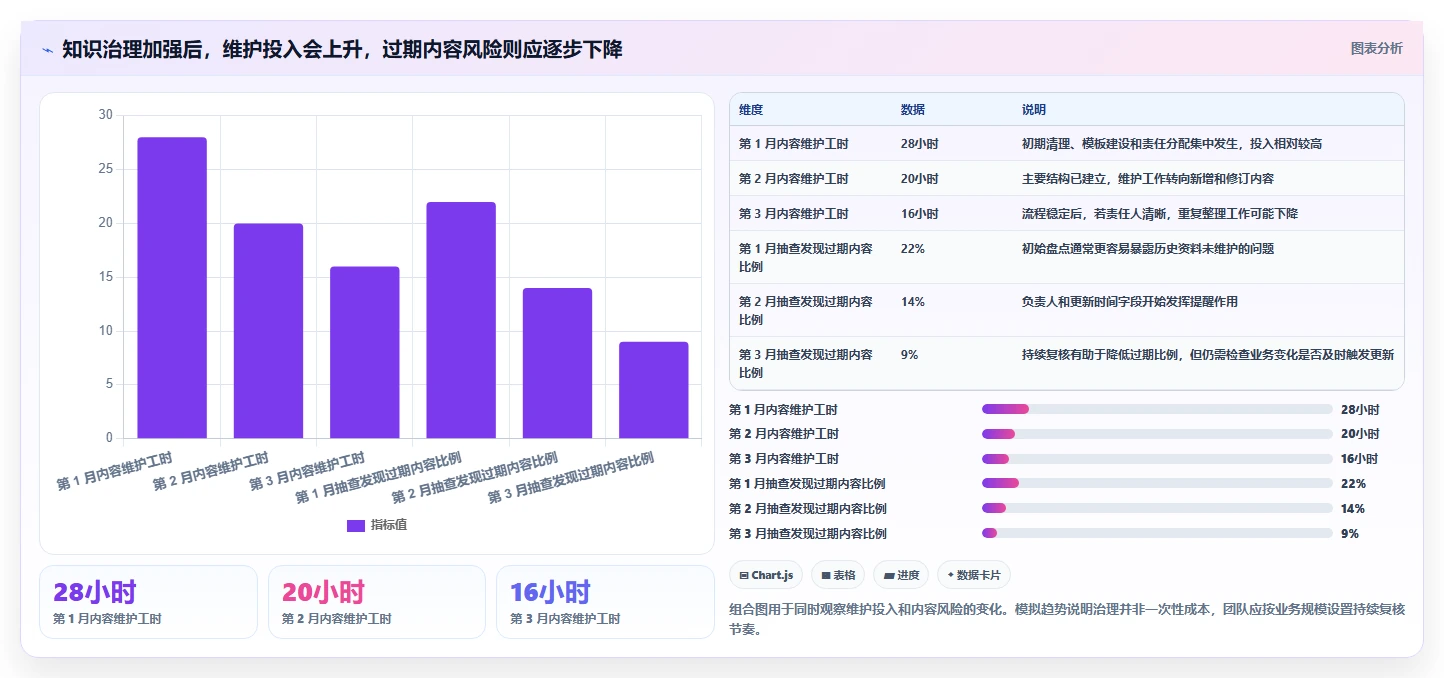Click the 维度 table column header
This screenshot has width=1444, height=678.
point(751,110)
